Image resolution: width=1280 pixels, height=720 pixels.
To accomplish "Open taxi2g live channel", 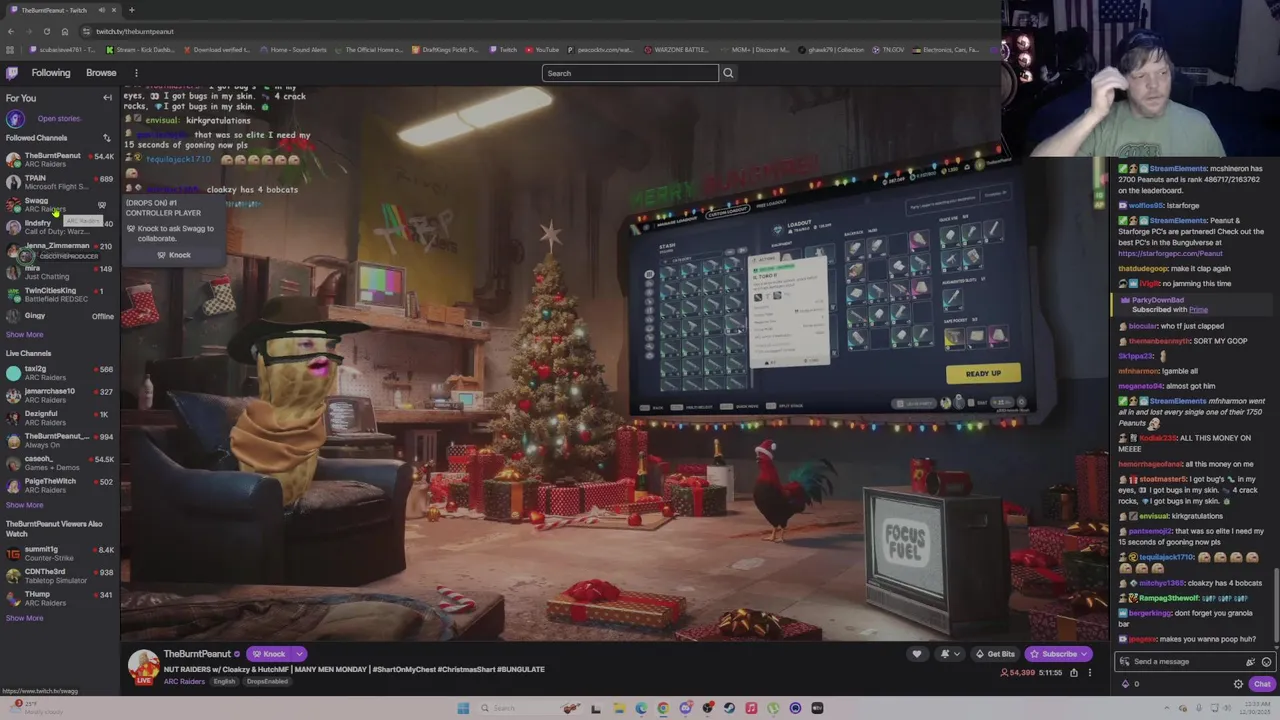I will (x=60, y=373).
